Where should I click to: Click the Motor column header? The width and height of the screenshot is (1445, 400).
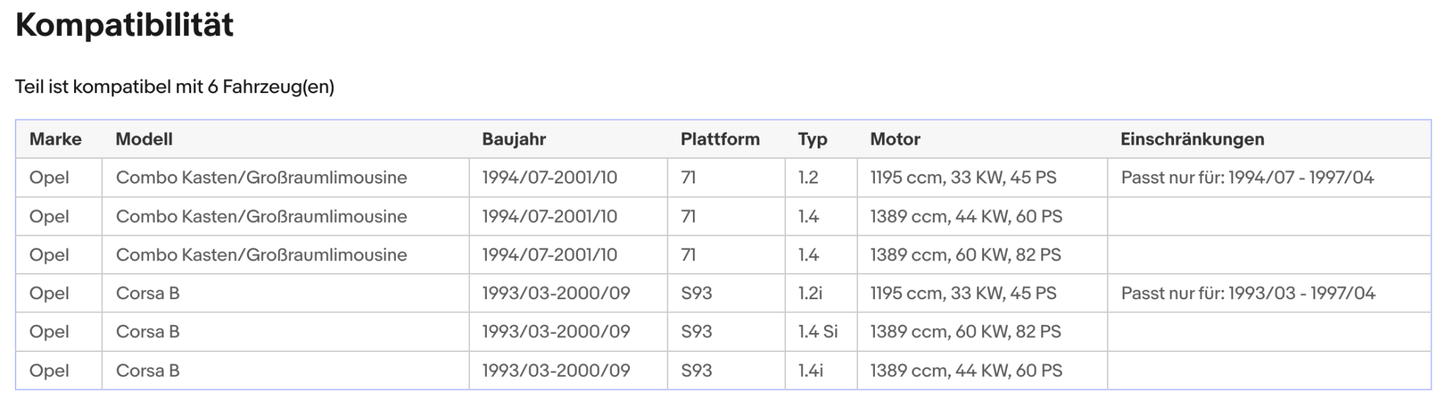895,140
